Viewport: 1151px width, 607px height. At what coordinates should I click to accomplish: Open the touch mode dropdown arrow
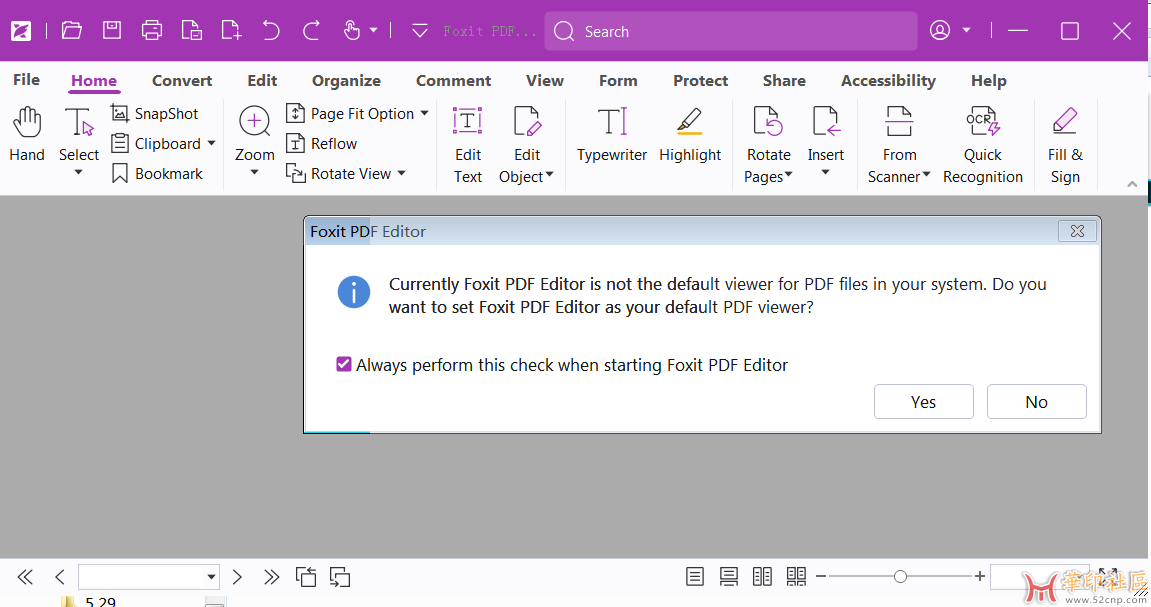coord(374,30)
